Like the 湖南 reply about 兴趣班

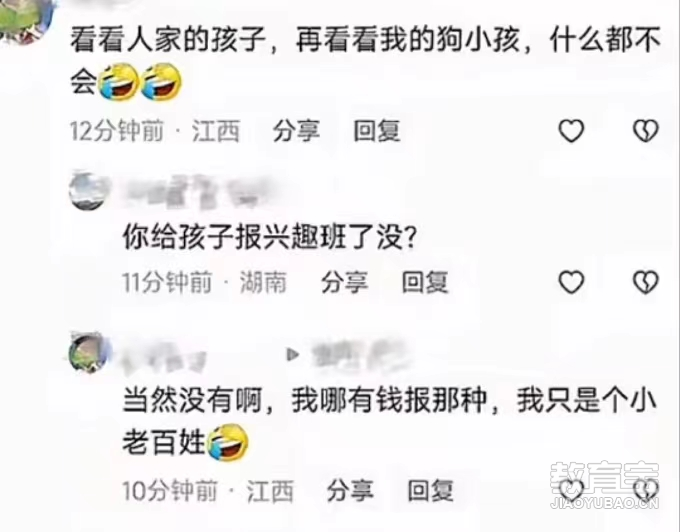571,282
